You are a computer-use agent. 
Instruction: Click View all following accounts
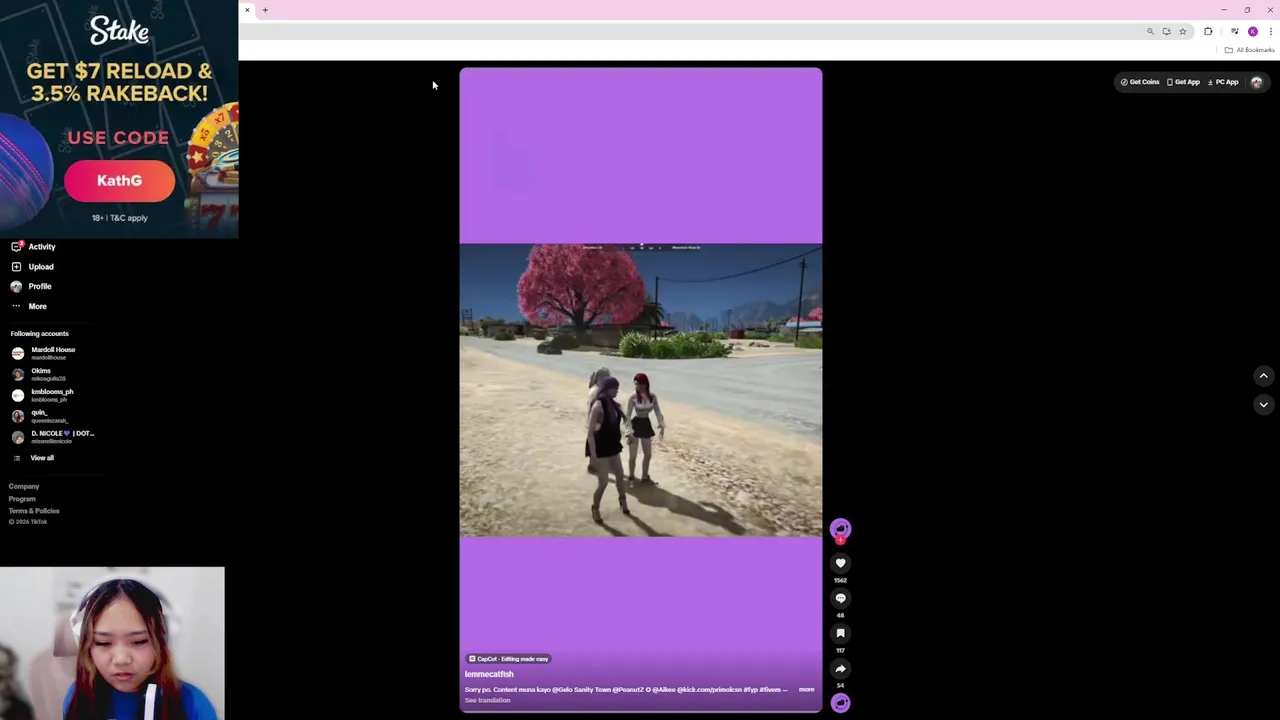tap(42, 458)
